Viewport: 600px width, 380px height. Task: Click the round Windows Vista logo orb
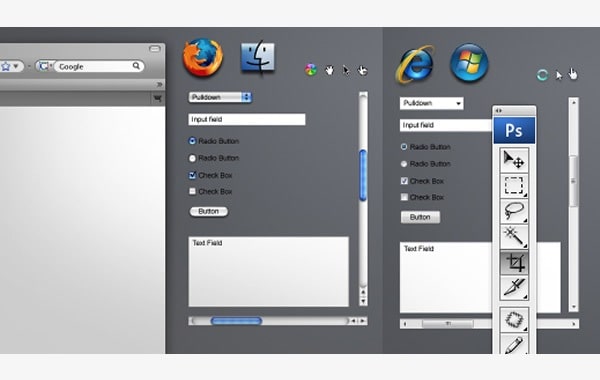coord(469,63)
